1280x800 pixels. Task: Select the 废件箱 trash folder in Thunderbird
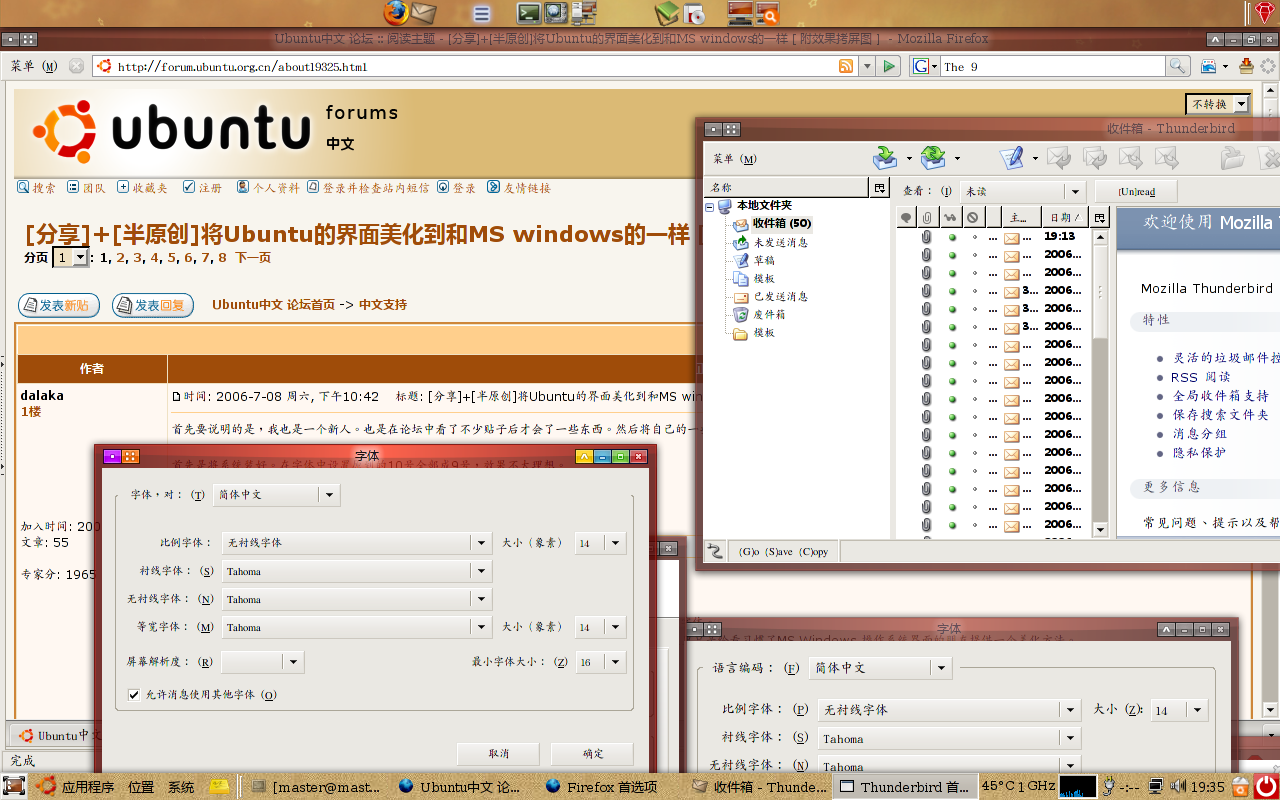tap(769, 314)
